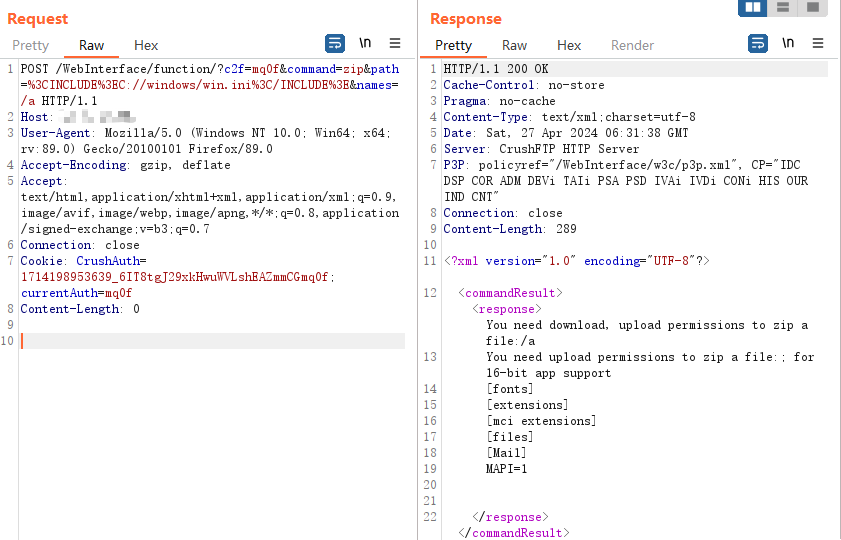Click the Request Connection: close header
841x540 pixels.
(x=80, y=245)
